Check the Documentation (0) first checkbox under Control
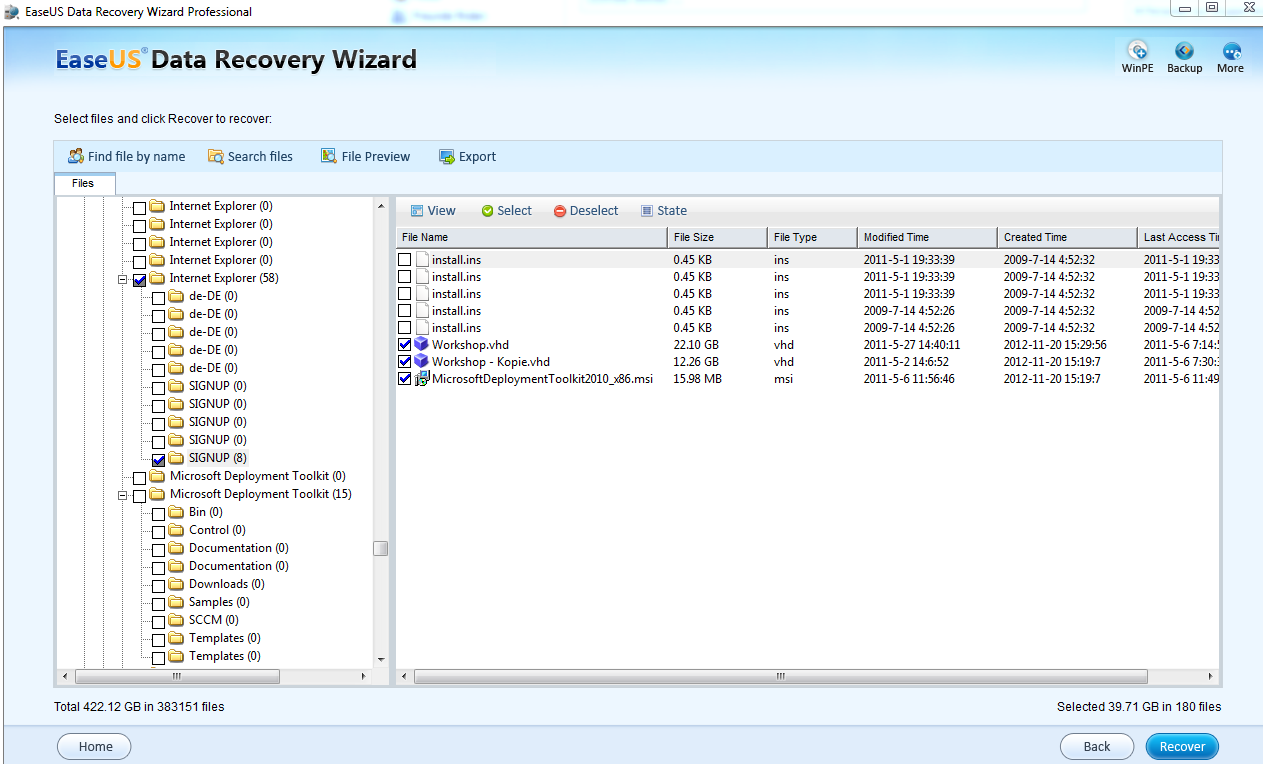The image size is (1263, 764). 159,549
